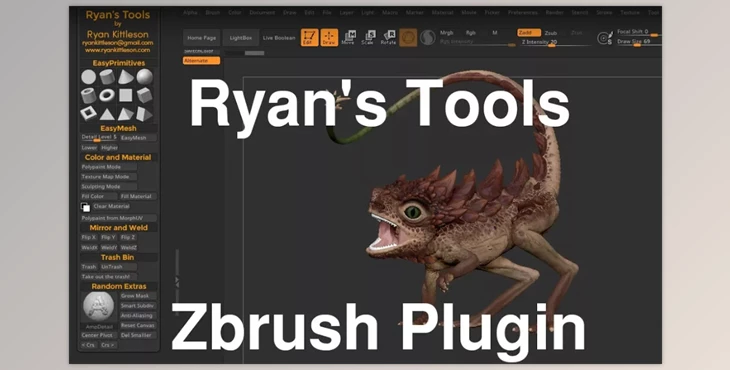730x370 pixels.
Task: Click Flip Y button
Action: [108, 238]
